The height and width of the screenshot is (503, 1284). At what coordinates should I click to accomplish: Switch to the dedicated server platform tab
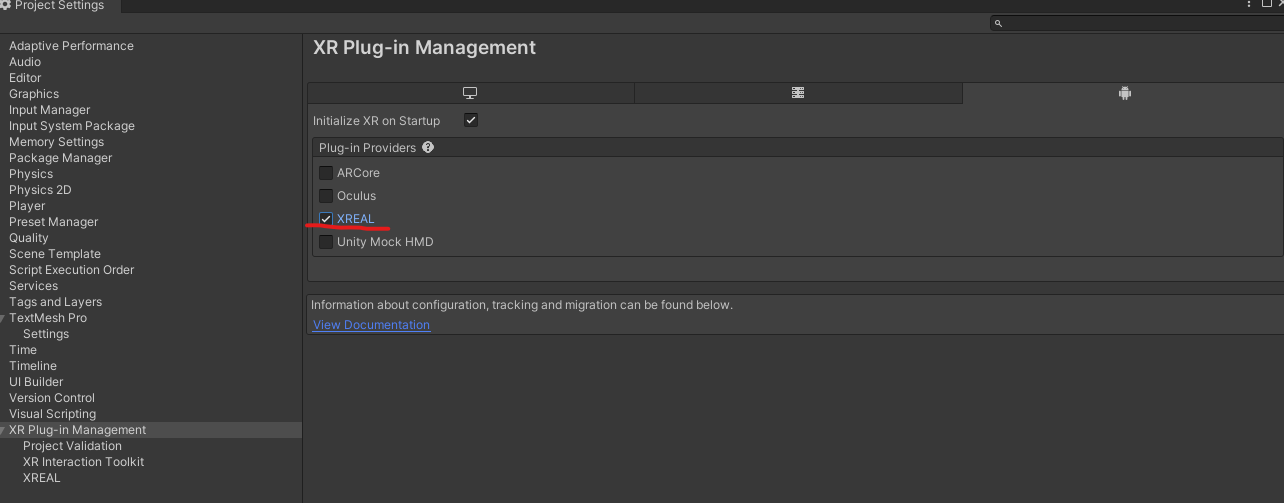[x=798, y=93]
